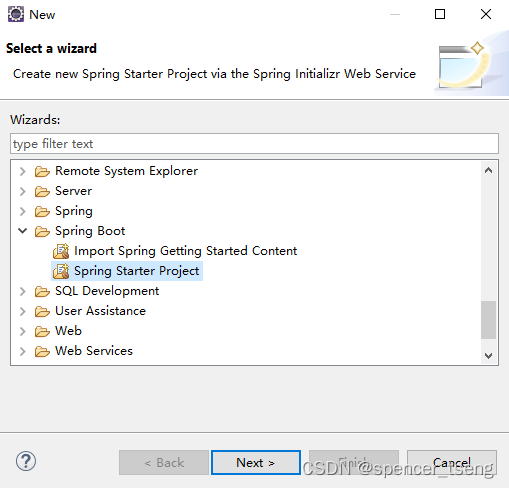Click the wizard list scroll down arrow
The image size is (509, 488).
click(x=488, y=355)
